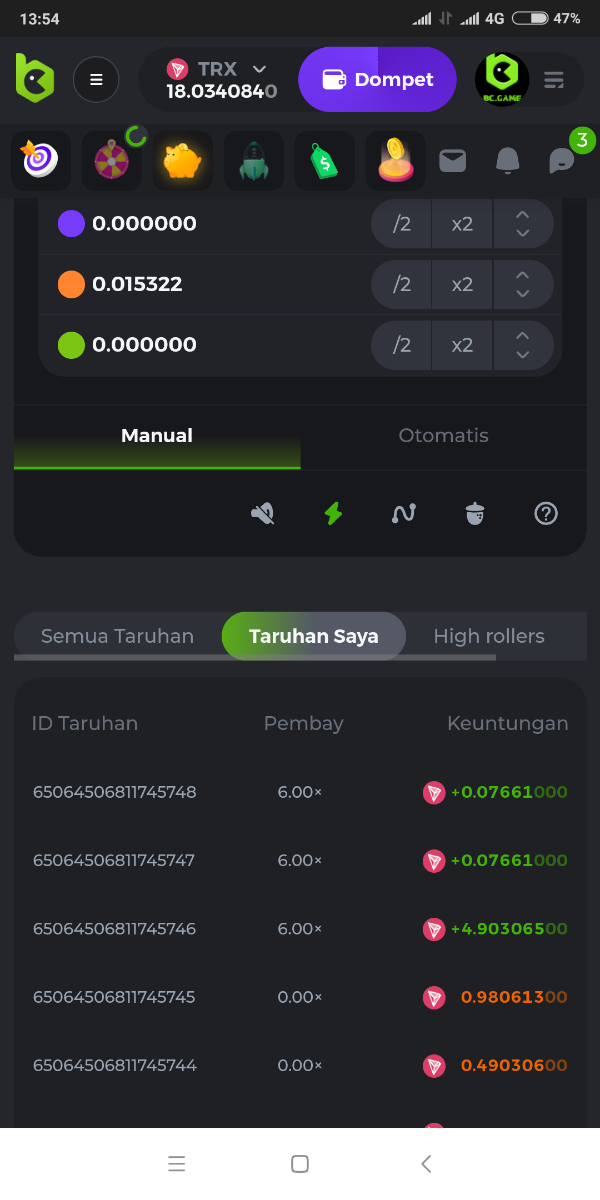Open the lucky spin wheel icon
The image size is (600, 1200).
pyautogui.click(x=111, y=161)
